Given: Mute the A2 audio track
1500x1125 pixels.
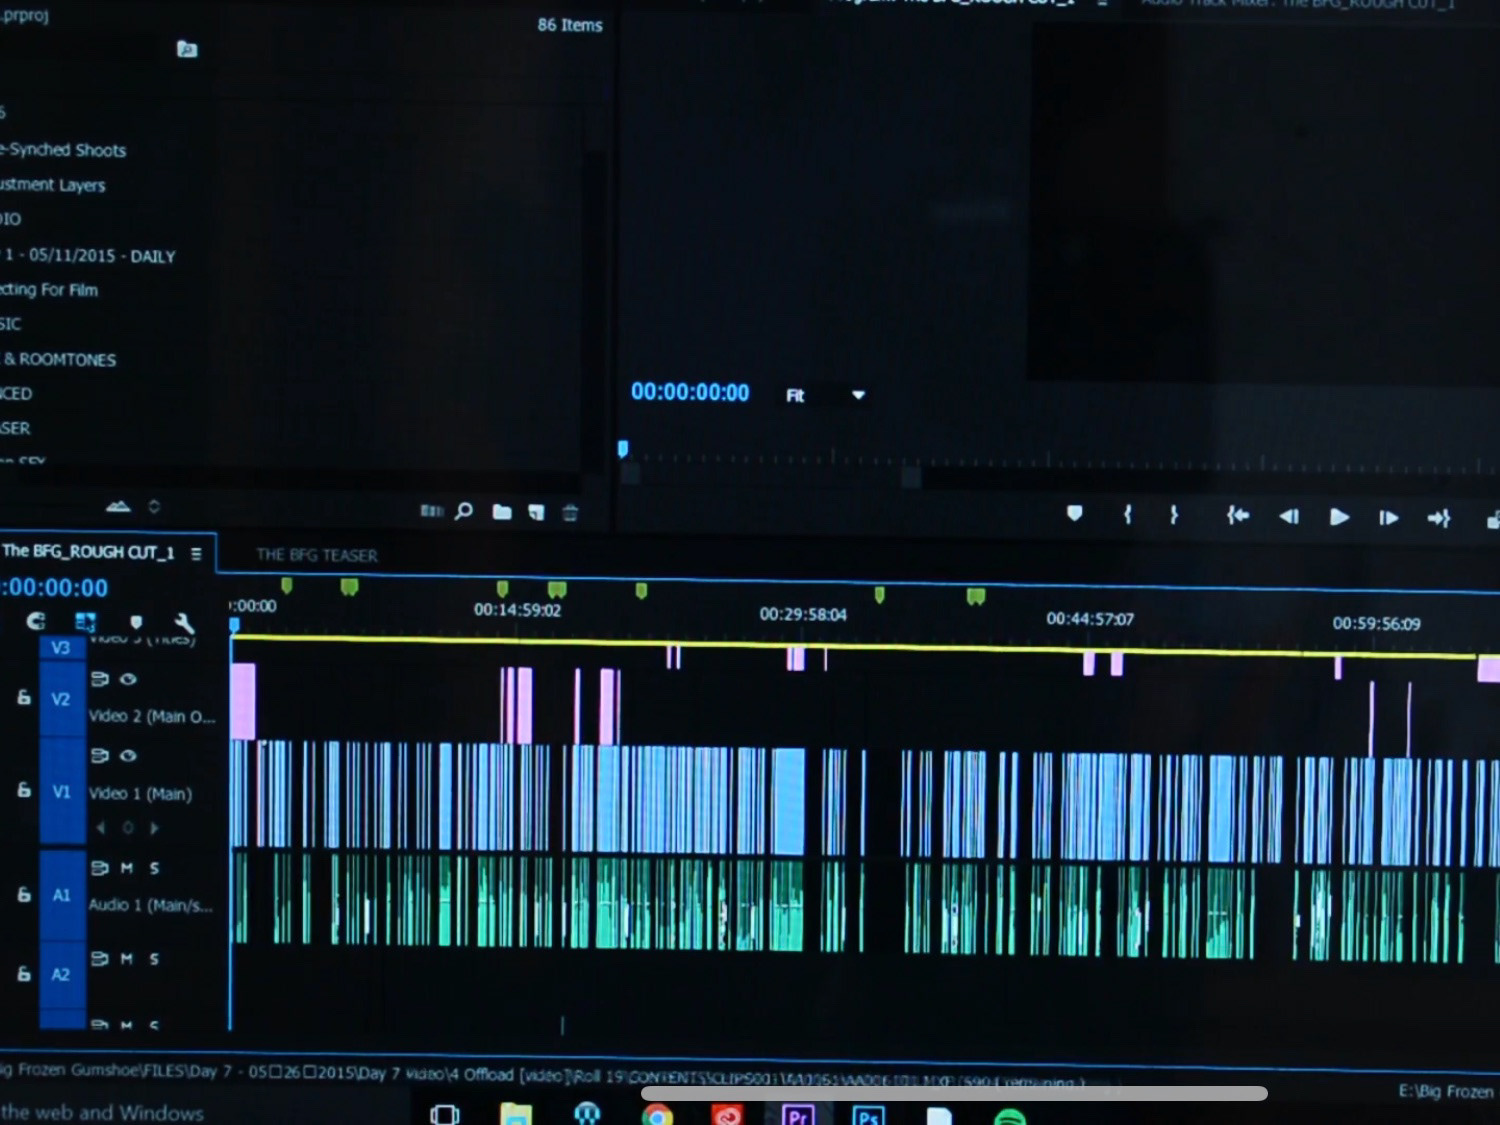Looking at the screenshot, I should point(127,959).
